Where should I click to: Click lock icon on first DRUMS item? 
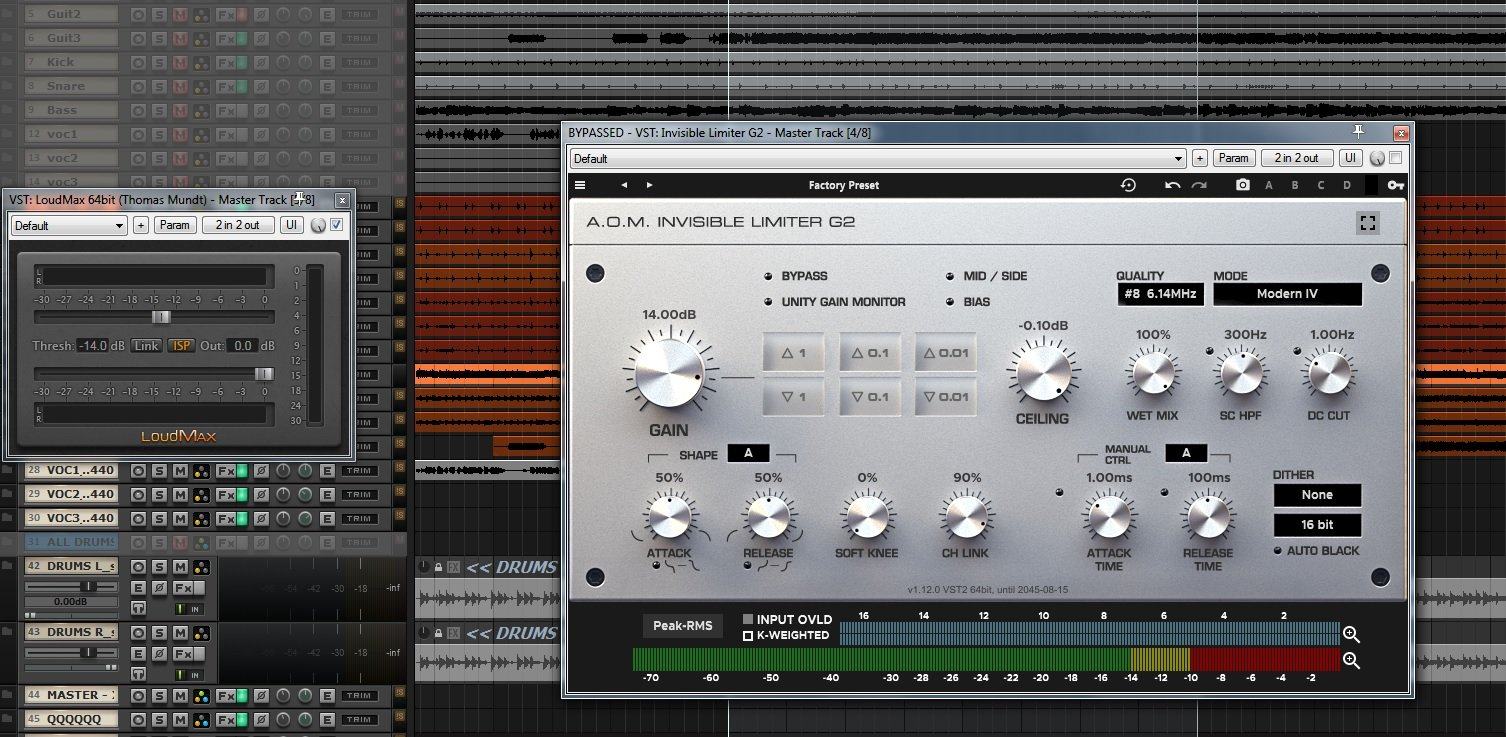click(438, 567)
